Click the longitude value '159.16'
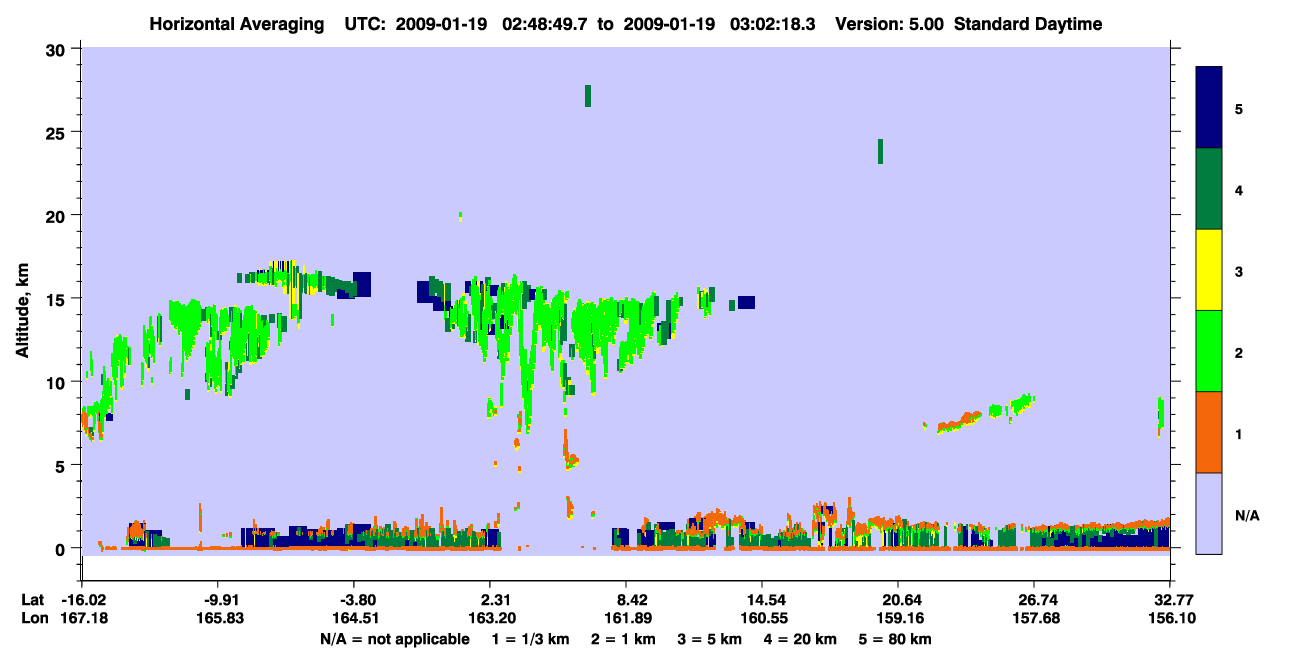The image size is (1300, 667). pos(898,618)
